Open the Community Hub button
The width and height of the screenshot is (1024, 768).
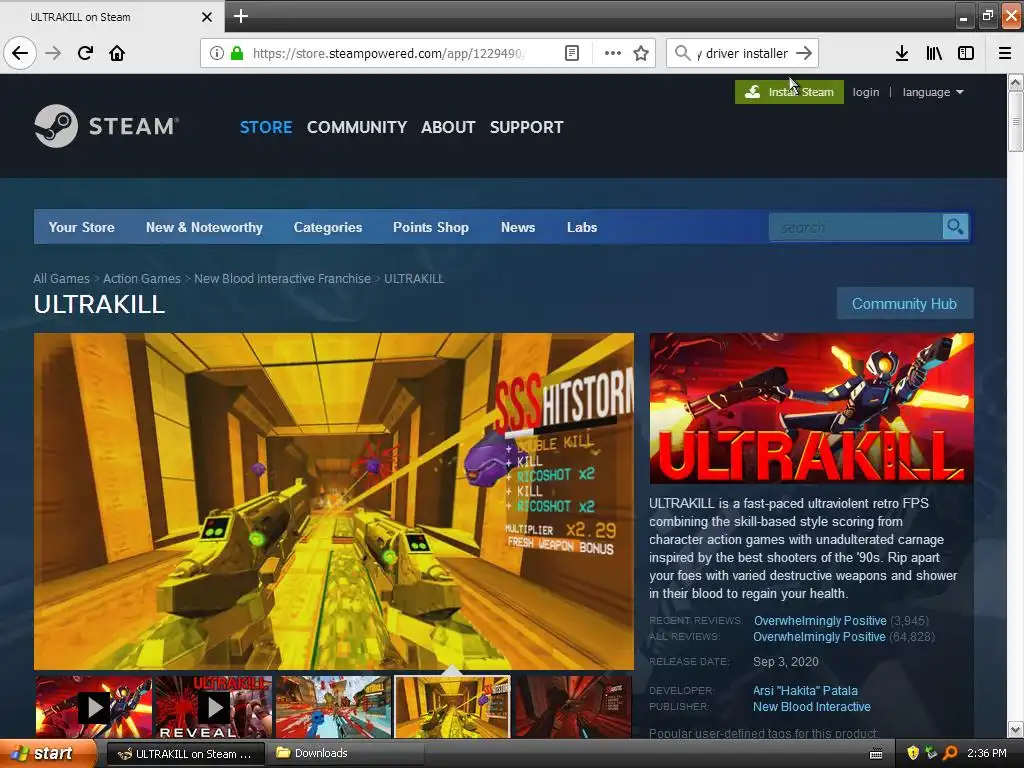(x=904, y=304)
